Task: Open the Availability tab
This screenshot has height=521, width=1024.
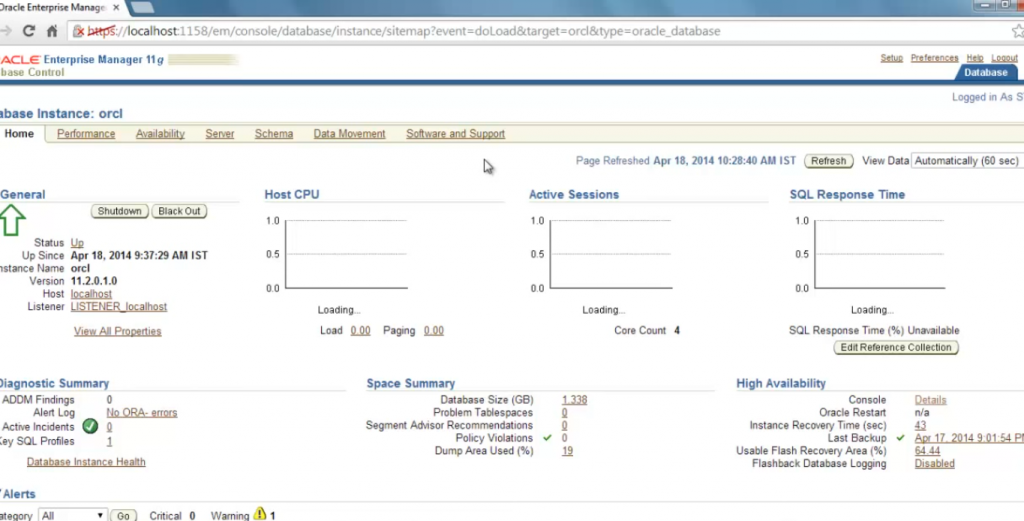Action: (x=160, y=134)
